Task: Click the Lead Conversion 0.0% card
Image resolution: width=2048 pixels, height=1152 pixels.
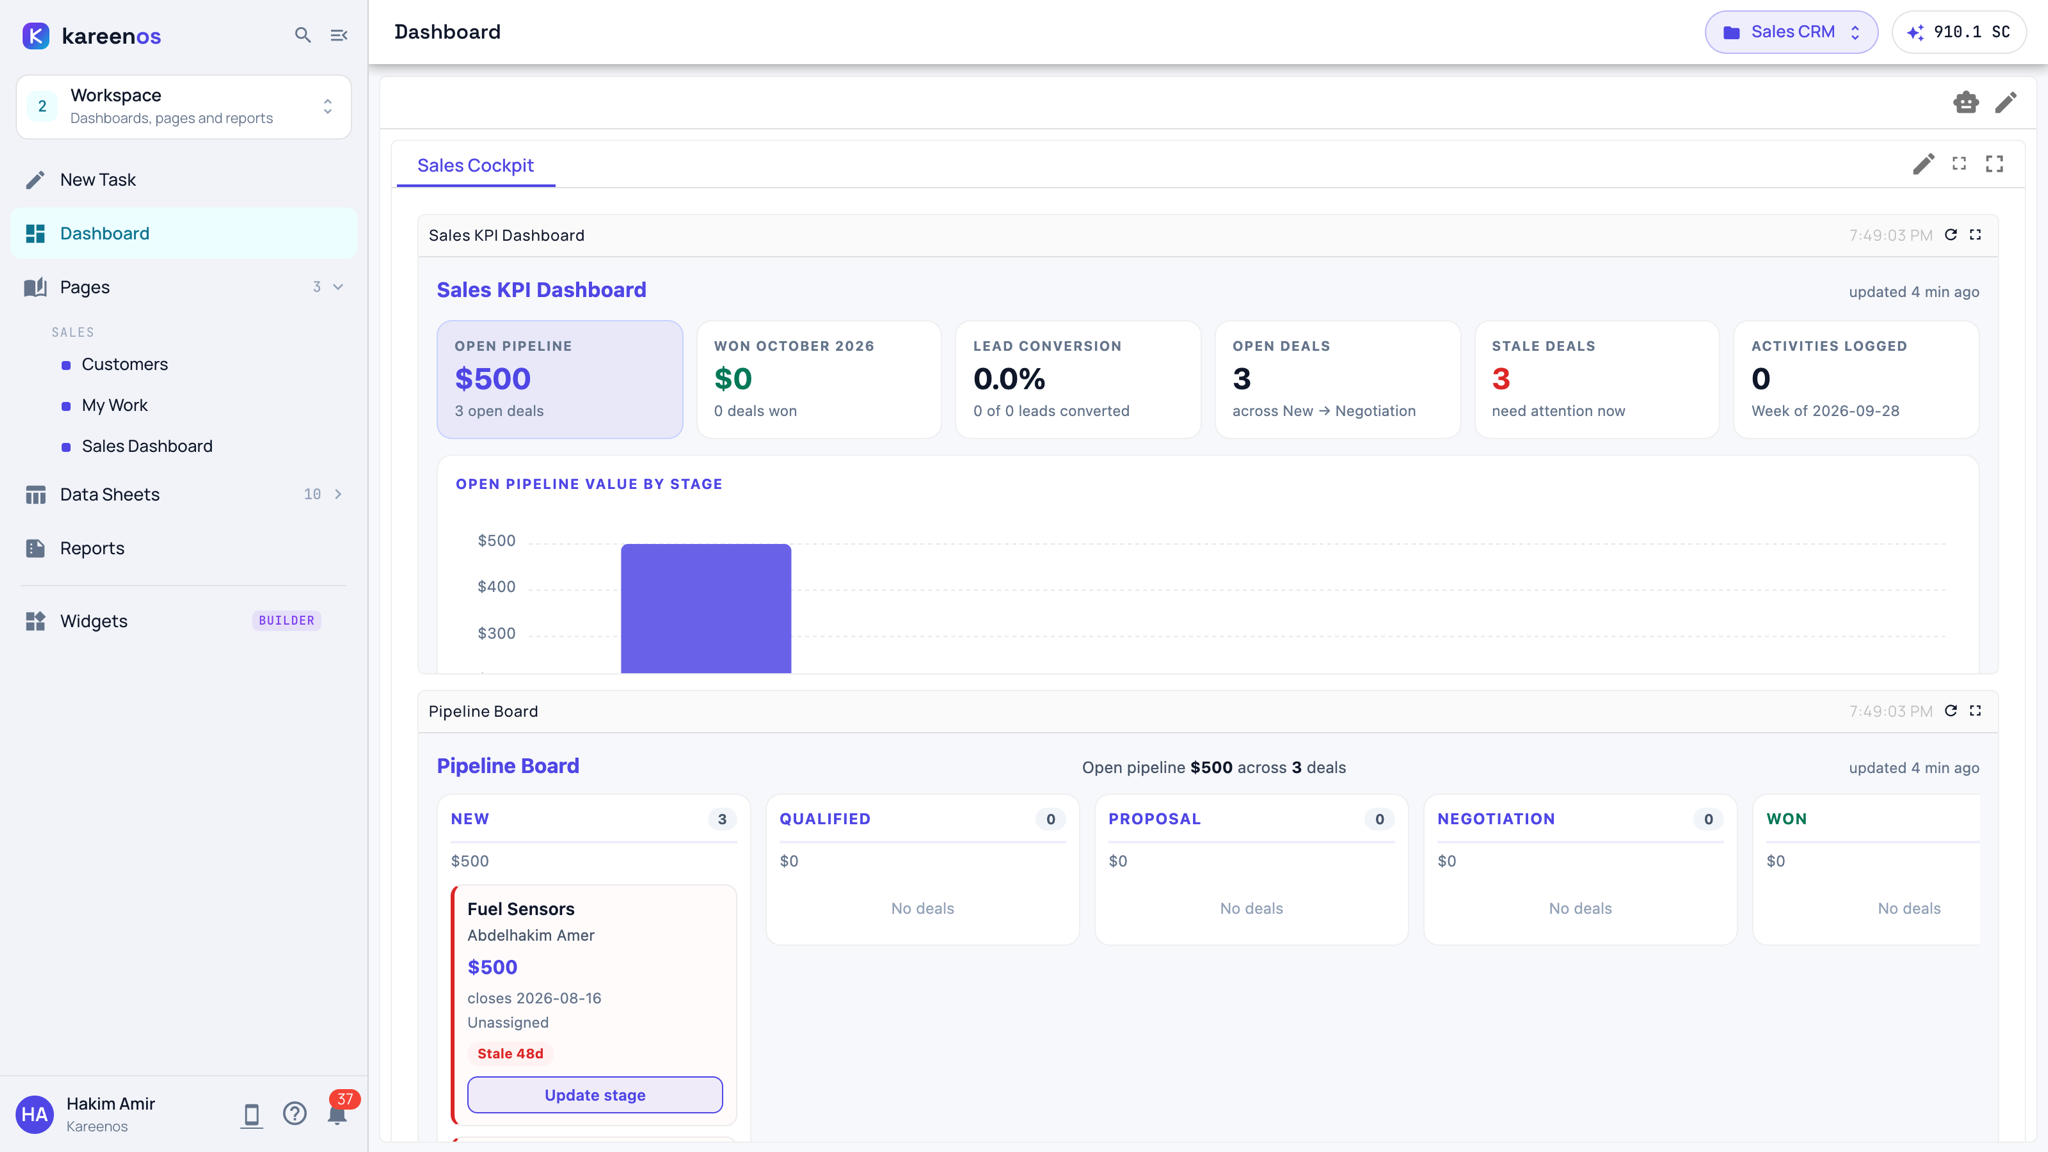Action: [x=1078, y=379]
